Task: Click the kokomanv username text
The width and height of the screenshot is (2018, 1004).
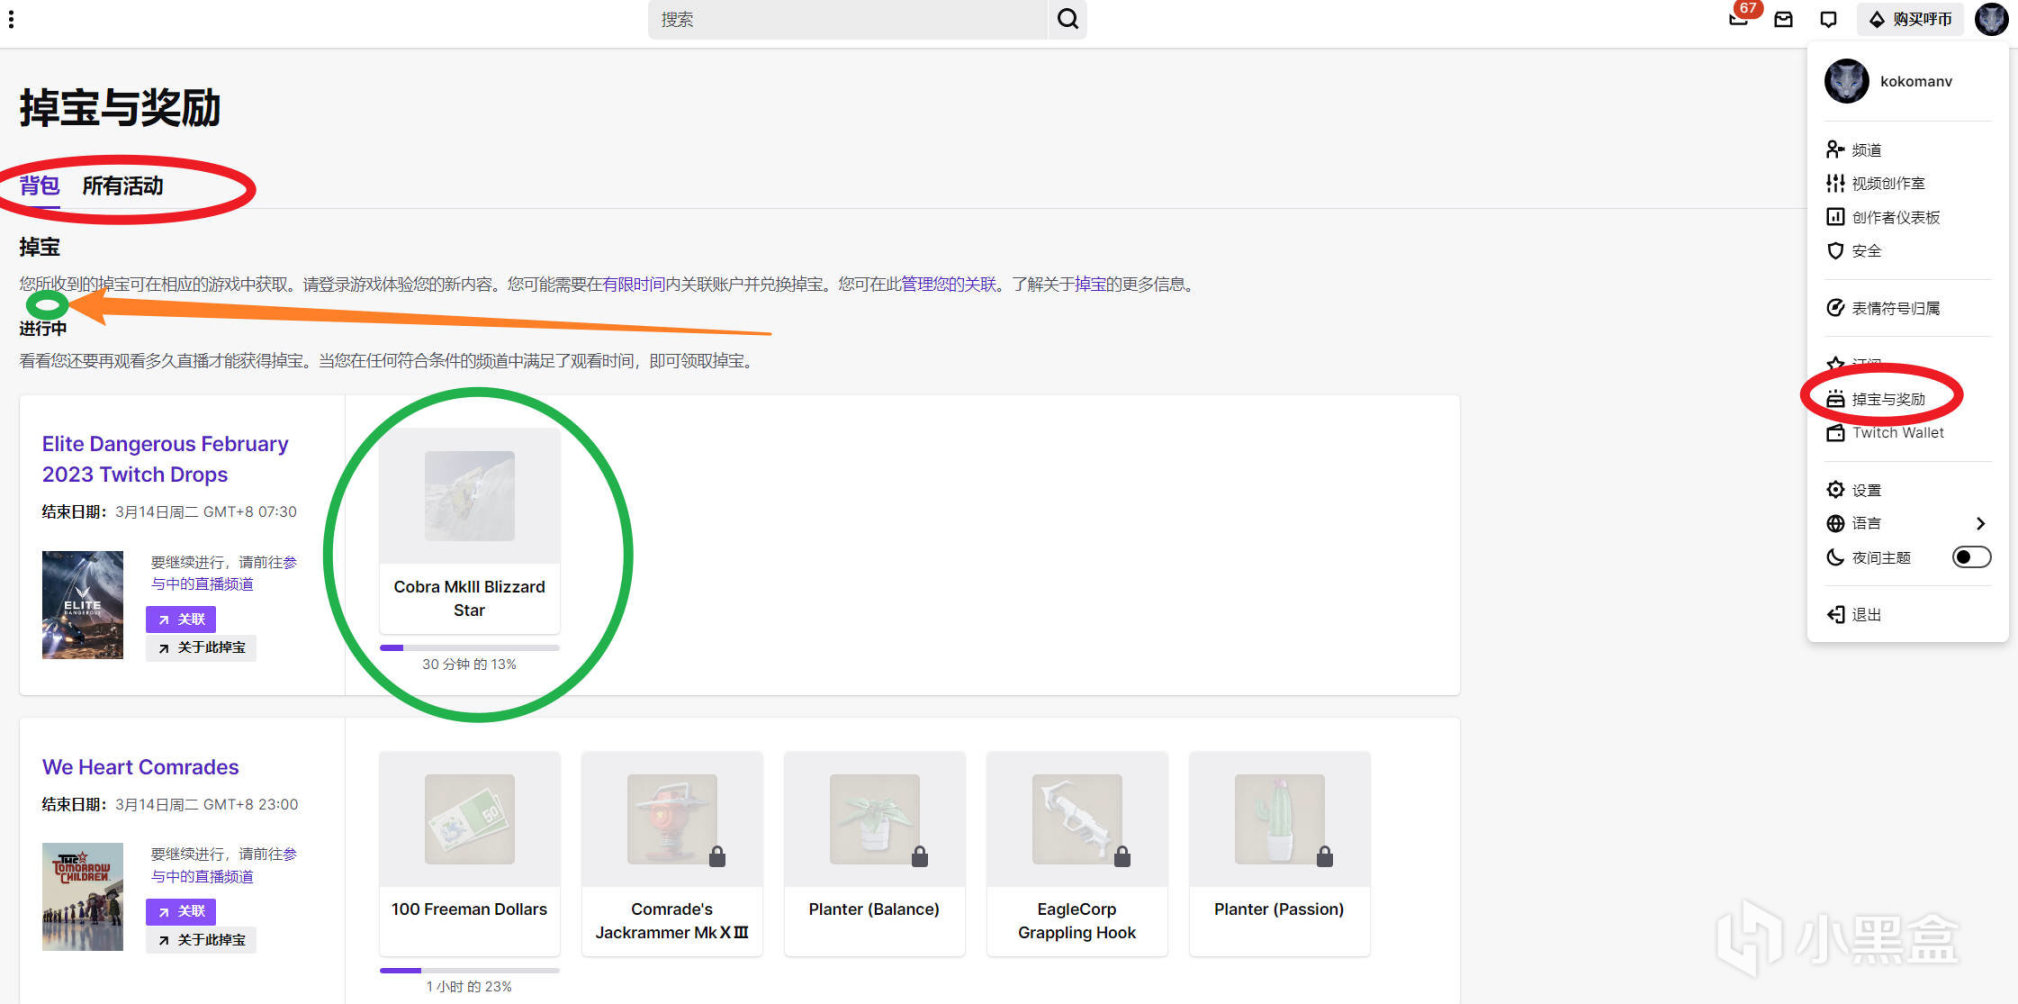Action: tap(1916, 81)
